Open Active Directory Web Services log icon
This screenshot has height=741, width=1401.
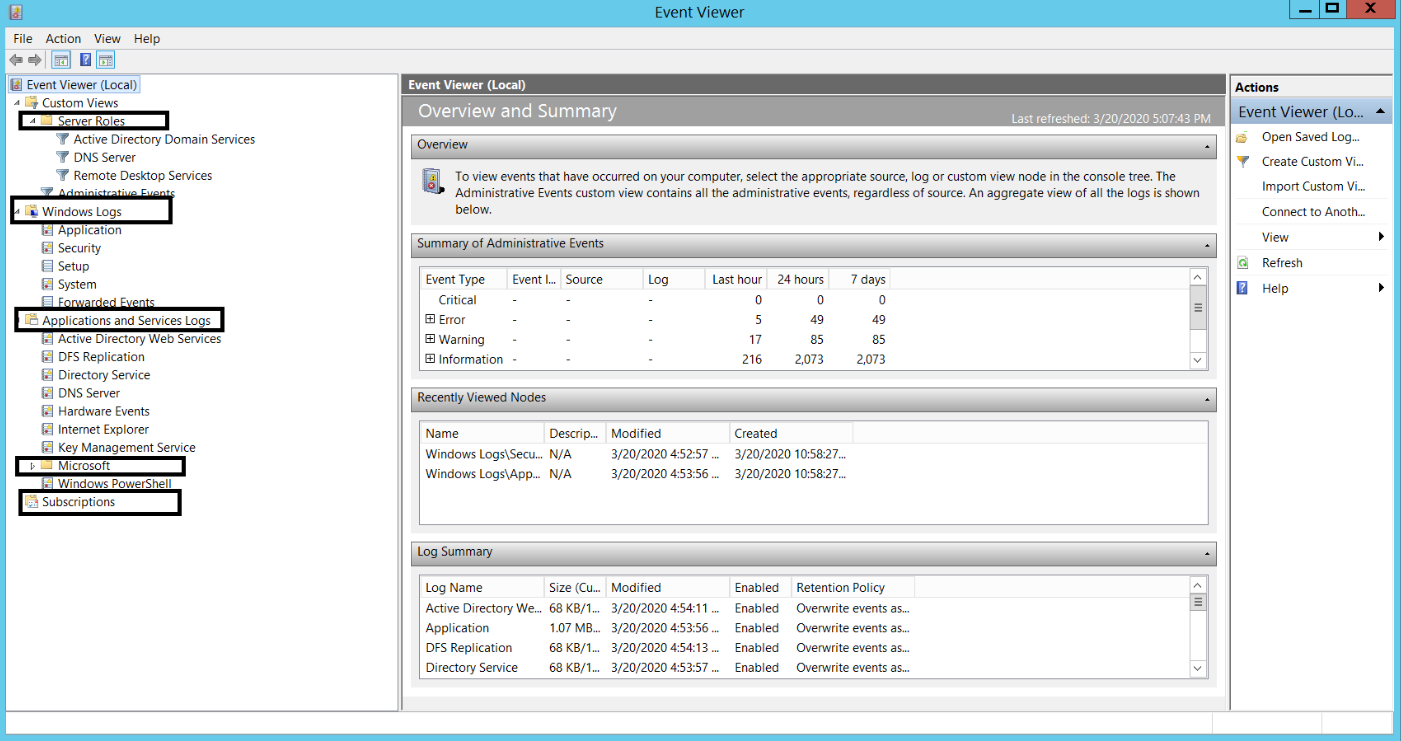coord(47,339)
